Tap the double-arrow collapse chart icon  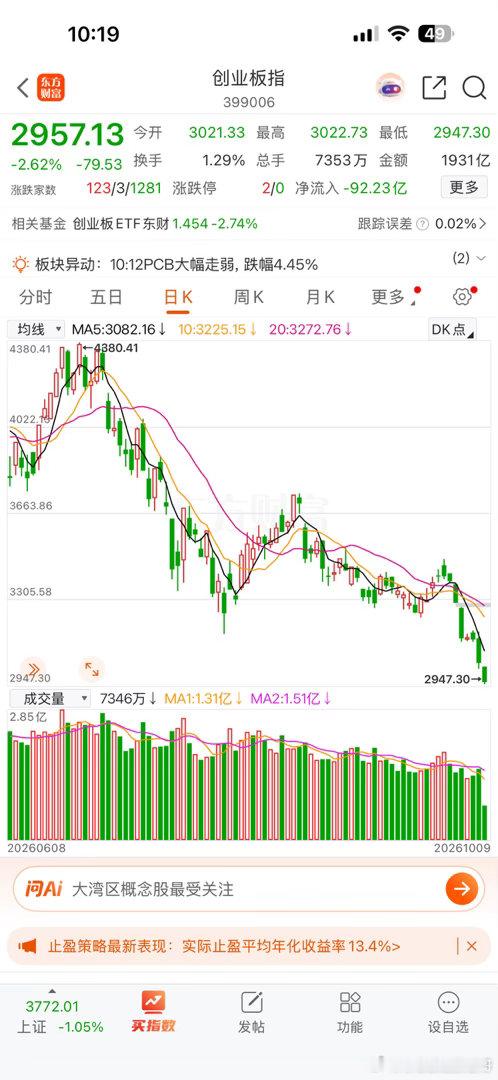pos(32,668)
